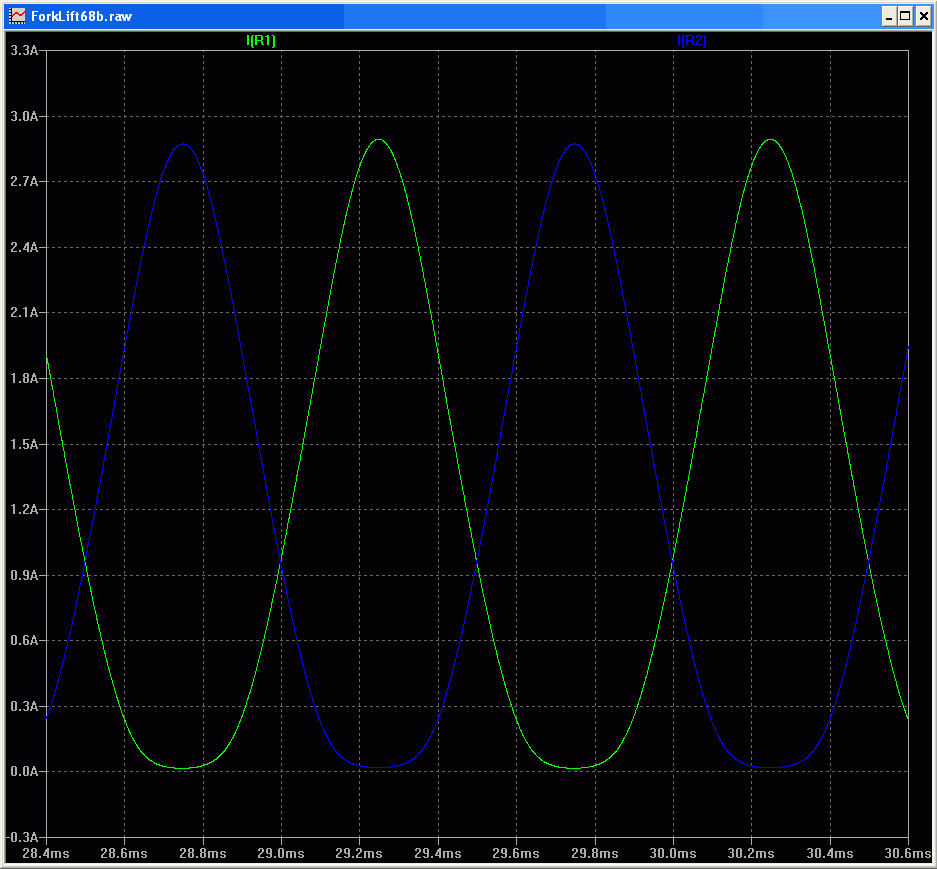Click the 30.2ms time axis label

coord(752,853)
